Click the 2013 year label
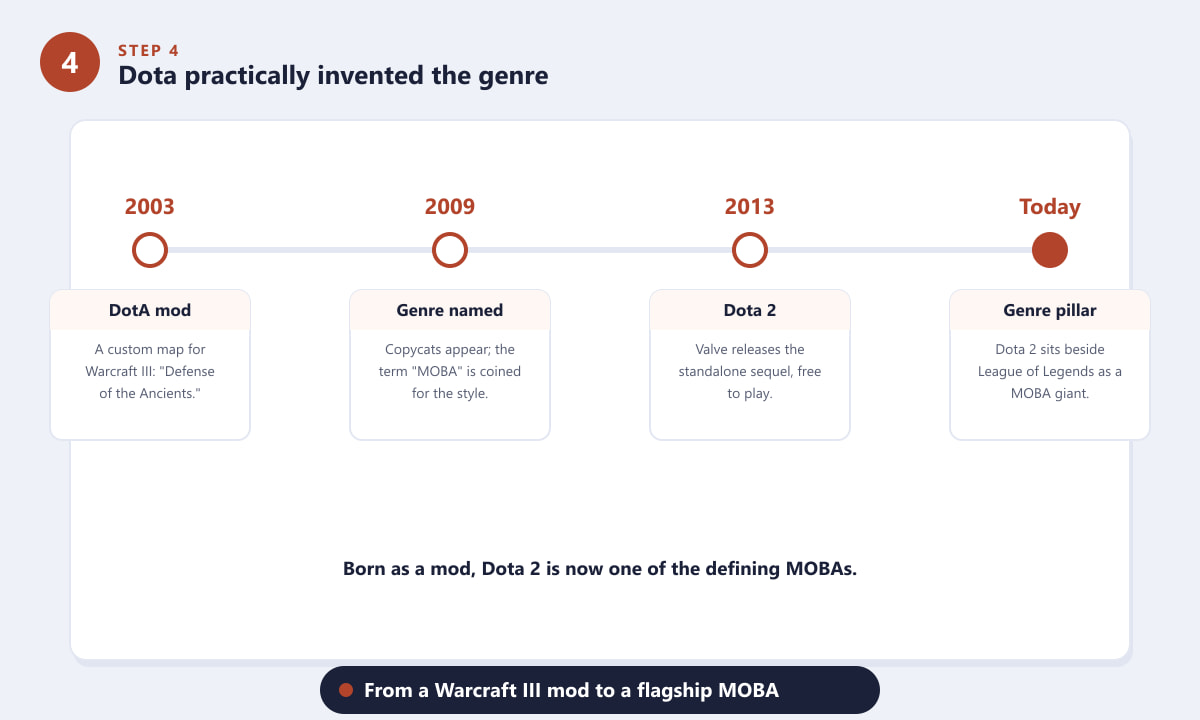1200x720 pixels. (750, 207)
